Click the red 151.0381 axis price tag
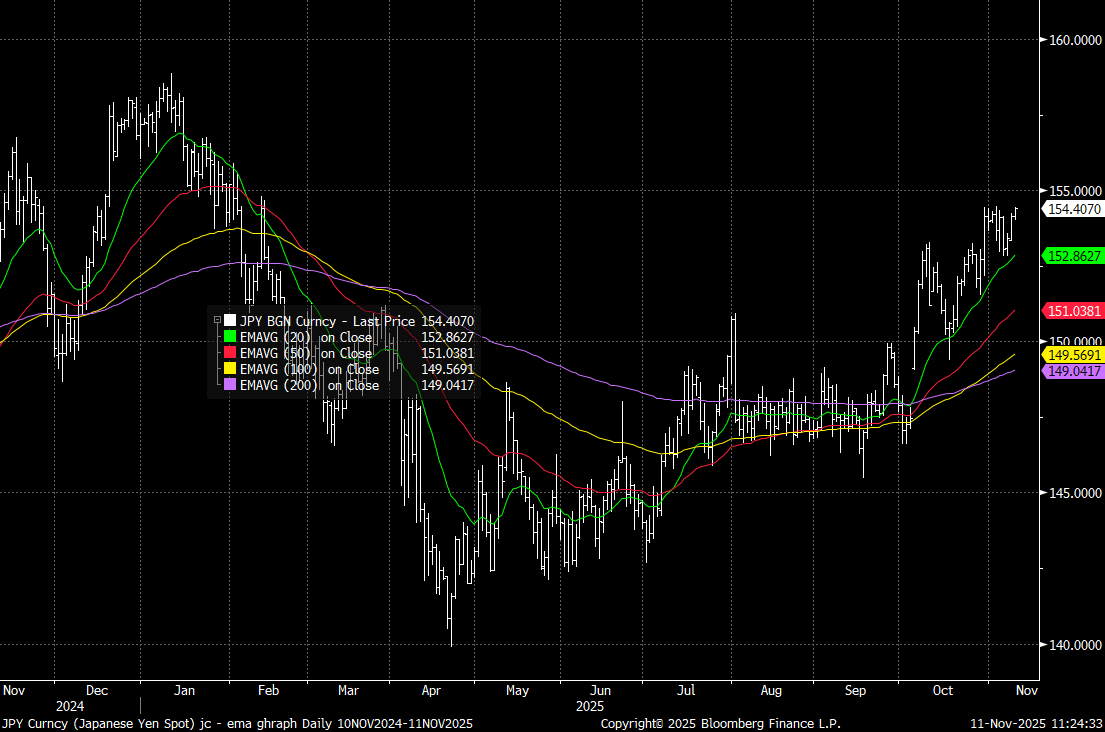The height and width of the screenshot is (732, 1105). pyautogui.click(x=1074, y=311)
